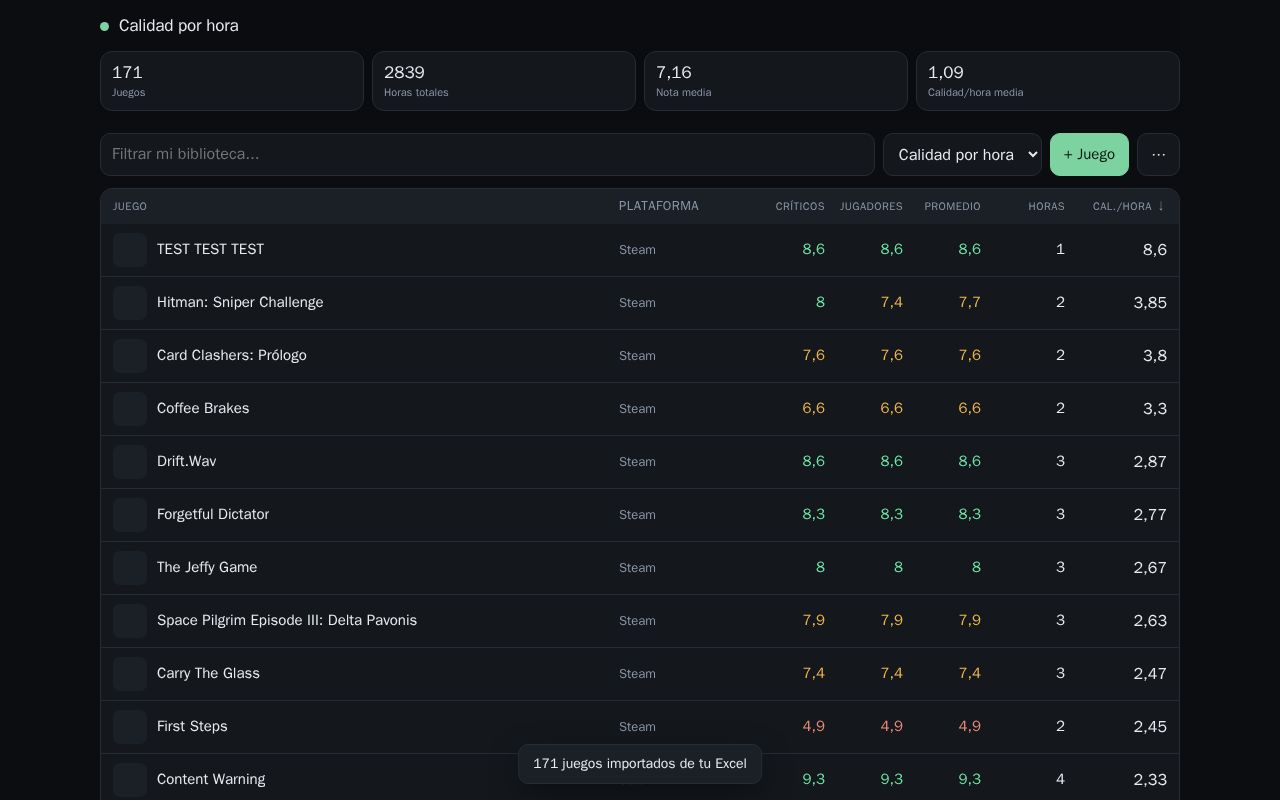Sort by the JUEGO column header
This screenshot has height=800, width=1280.
[130, 206]
